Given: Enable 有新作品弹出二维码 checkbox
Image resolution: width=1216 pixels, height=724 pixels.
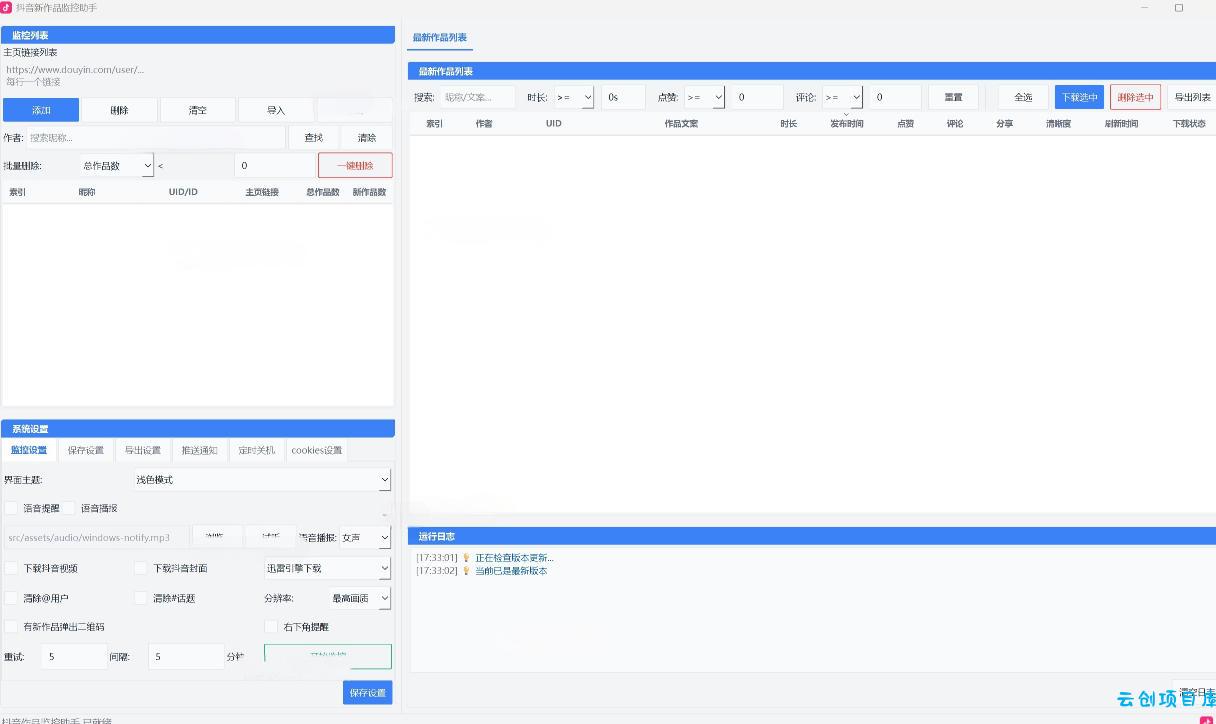Looking at the screenshot, I should 11,627.
